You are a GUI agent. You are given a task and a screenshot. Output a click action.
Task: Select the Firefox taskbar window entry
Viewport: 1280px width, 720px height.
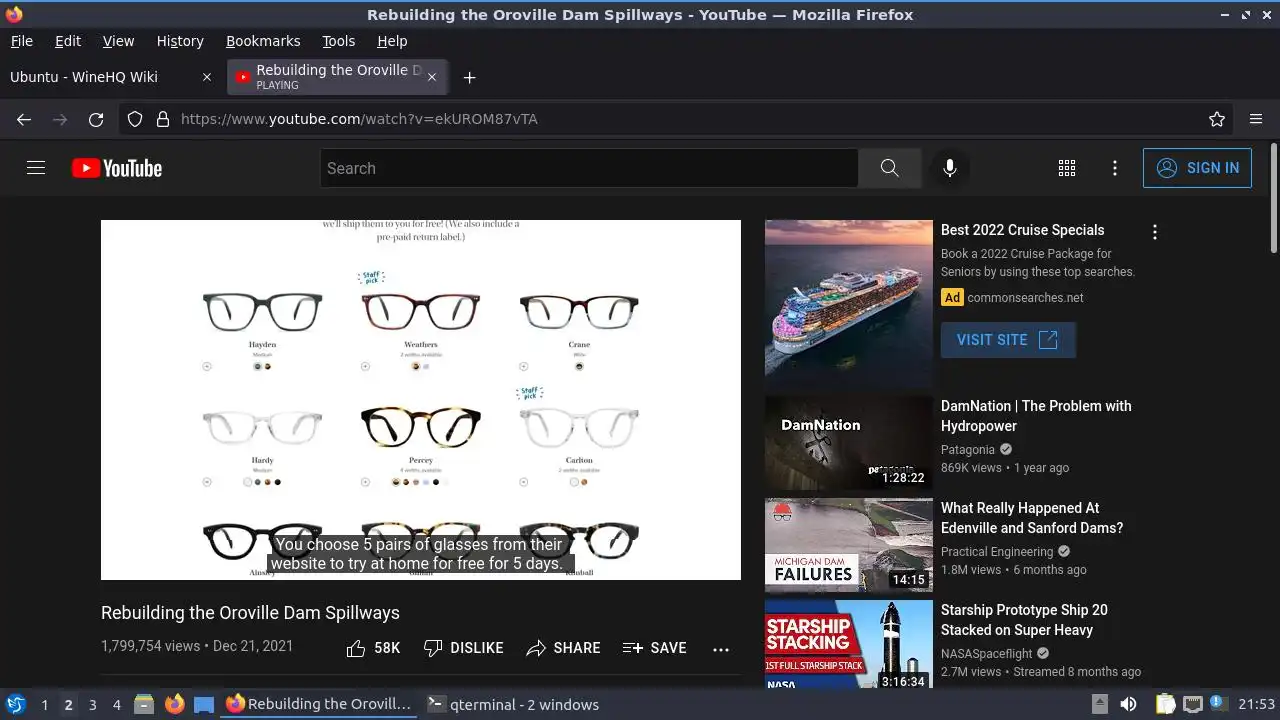point(318,704)
